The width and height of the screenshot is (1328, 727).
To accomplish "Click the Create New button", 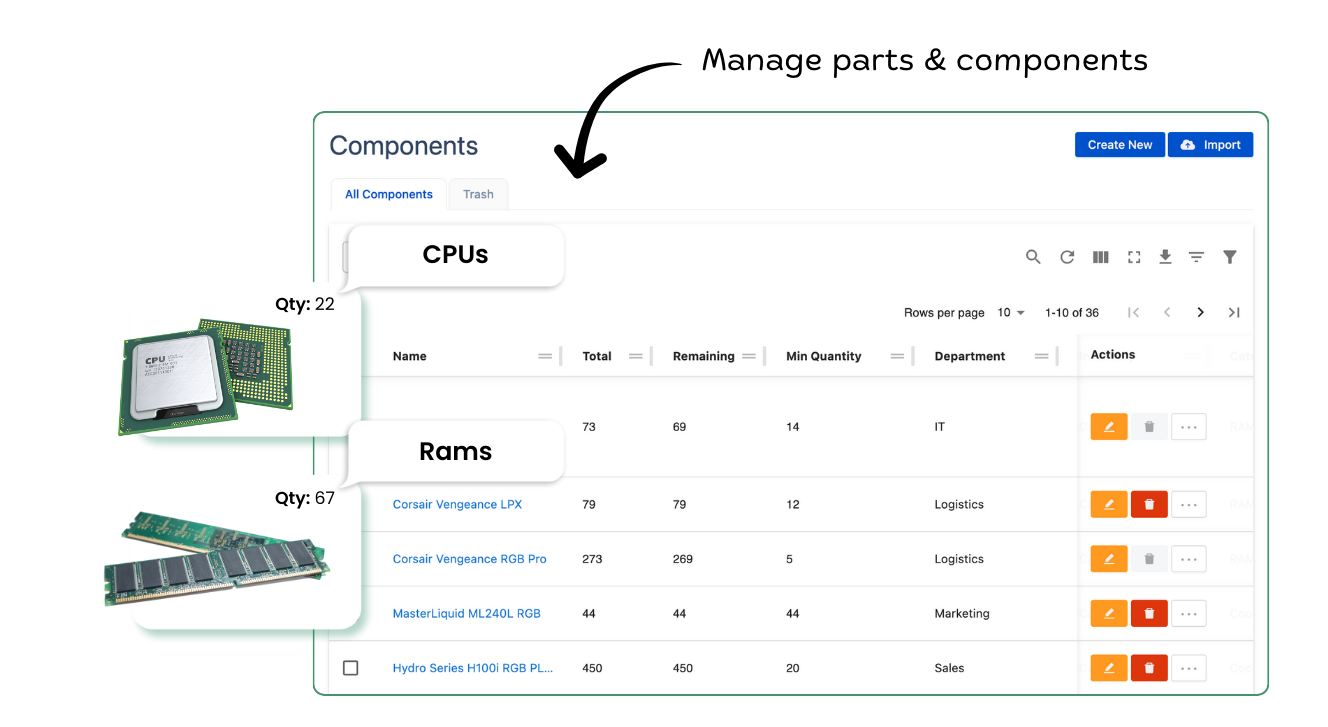I will [1120, 145].
